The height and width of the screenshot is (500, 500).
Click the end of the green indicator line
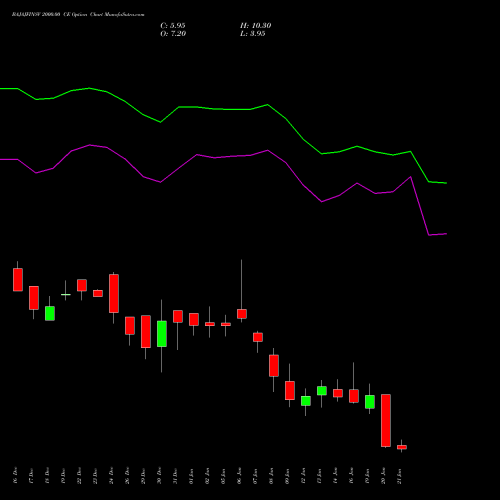click(446, 183)
